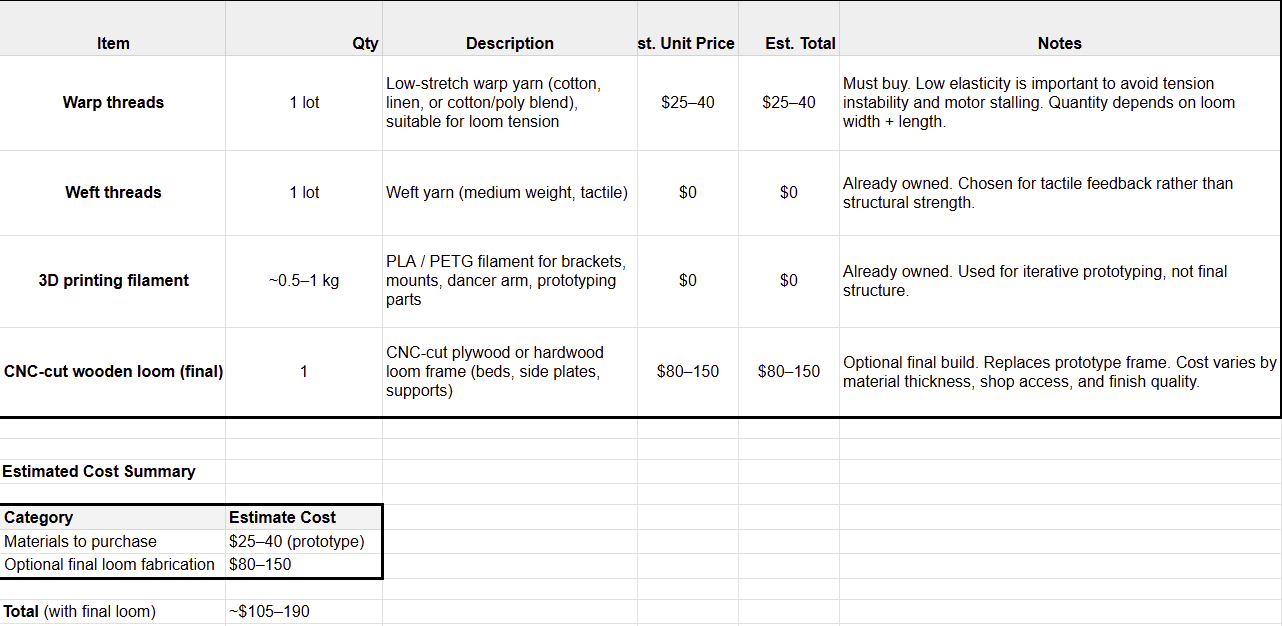
Task: Select the Warp threads item cell
Action: [113, 102]
